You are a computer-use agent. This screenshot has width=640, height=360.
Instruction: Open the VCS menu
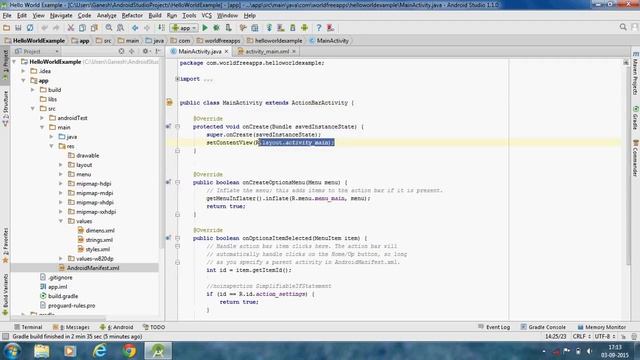pyautogui.click(x=207, y=16)
